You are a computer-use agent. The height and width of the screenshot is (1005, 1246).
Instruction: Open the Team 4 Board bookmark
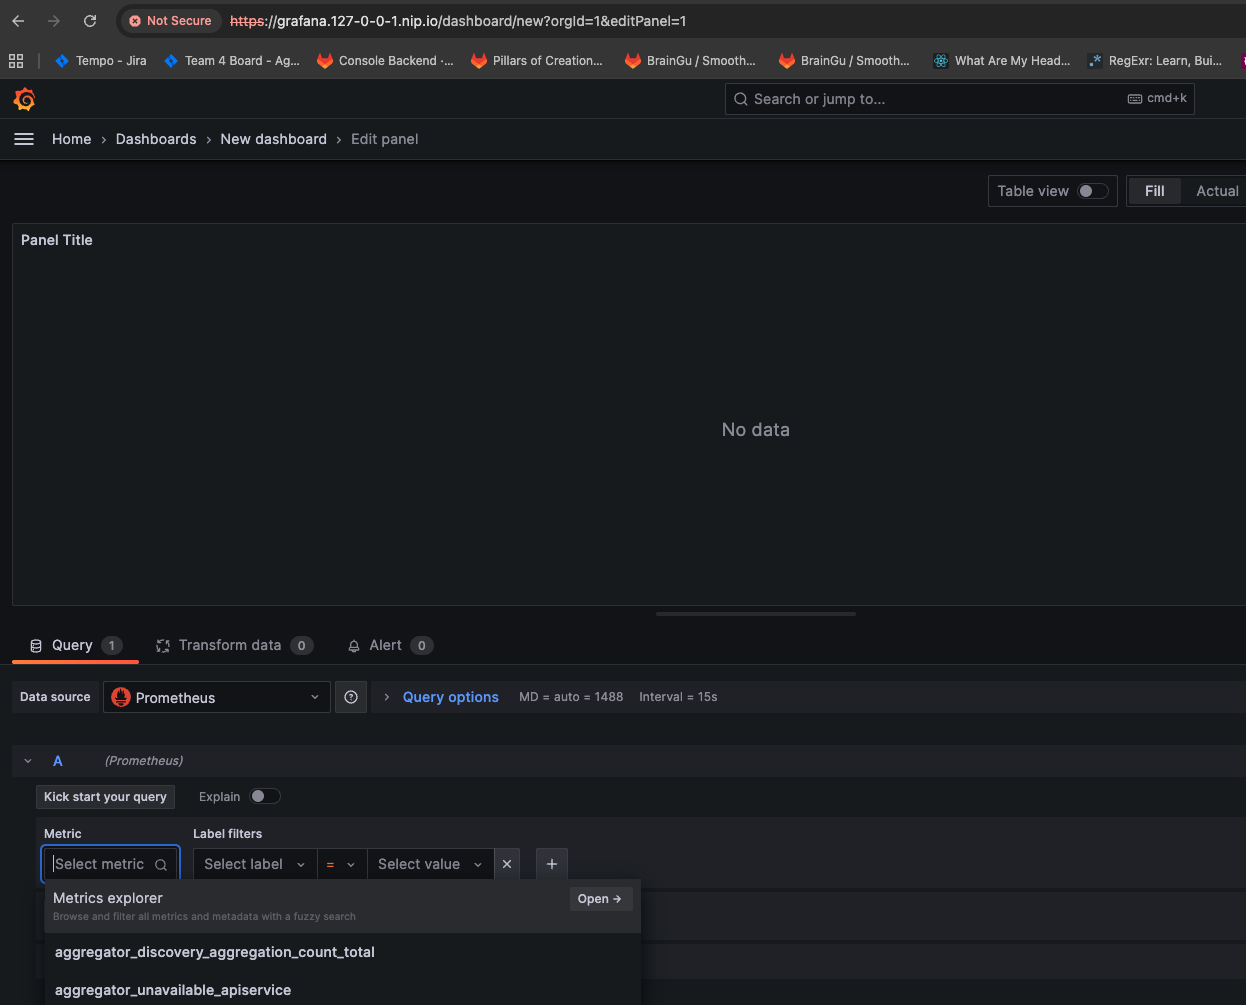point(231,61)
